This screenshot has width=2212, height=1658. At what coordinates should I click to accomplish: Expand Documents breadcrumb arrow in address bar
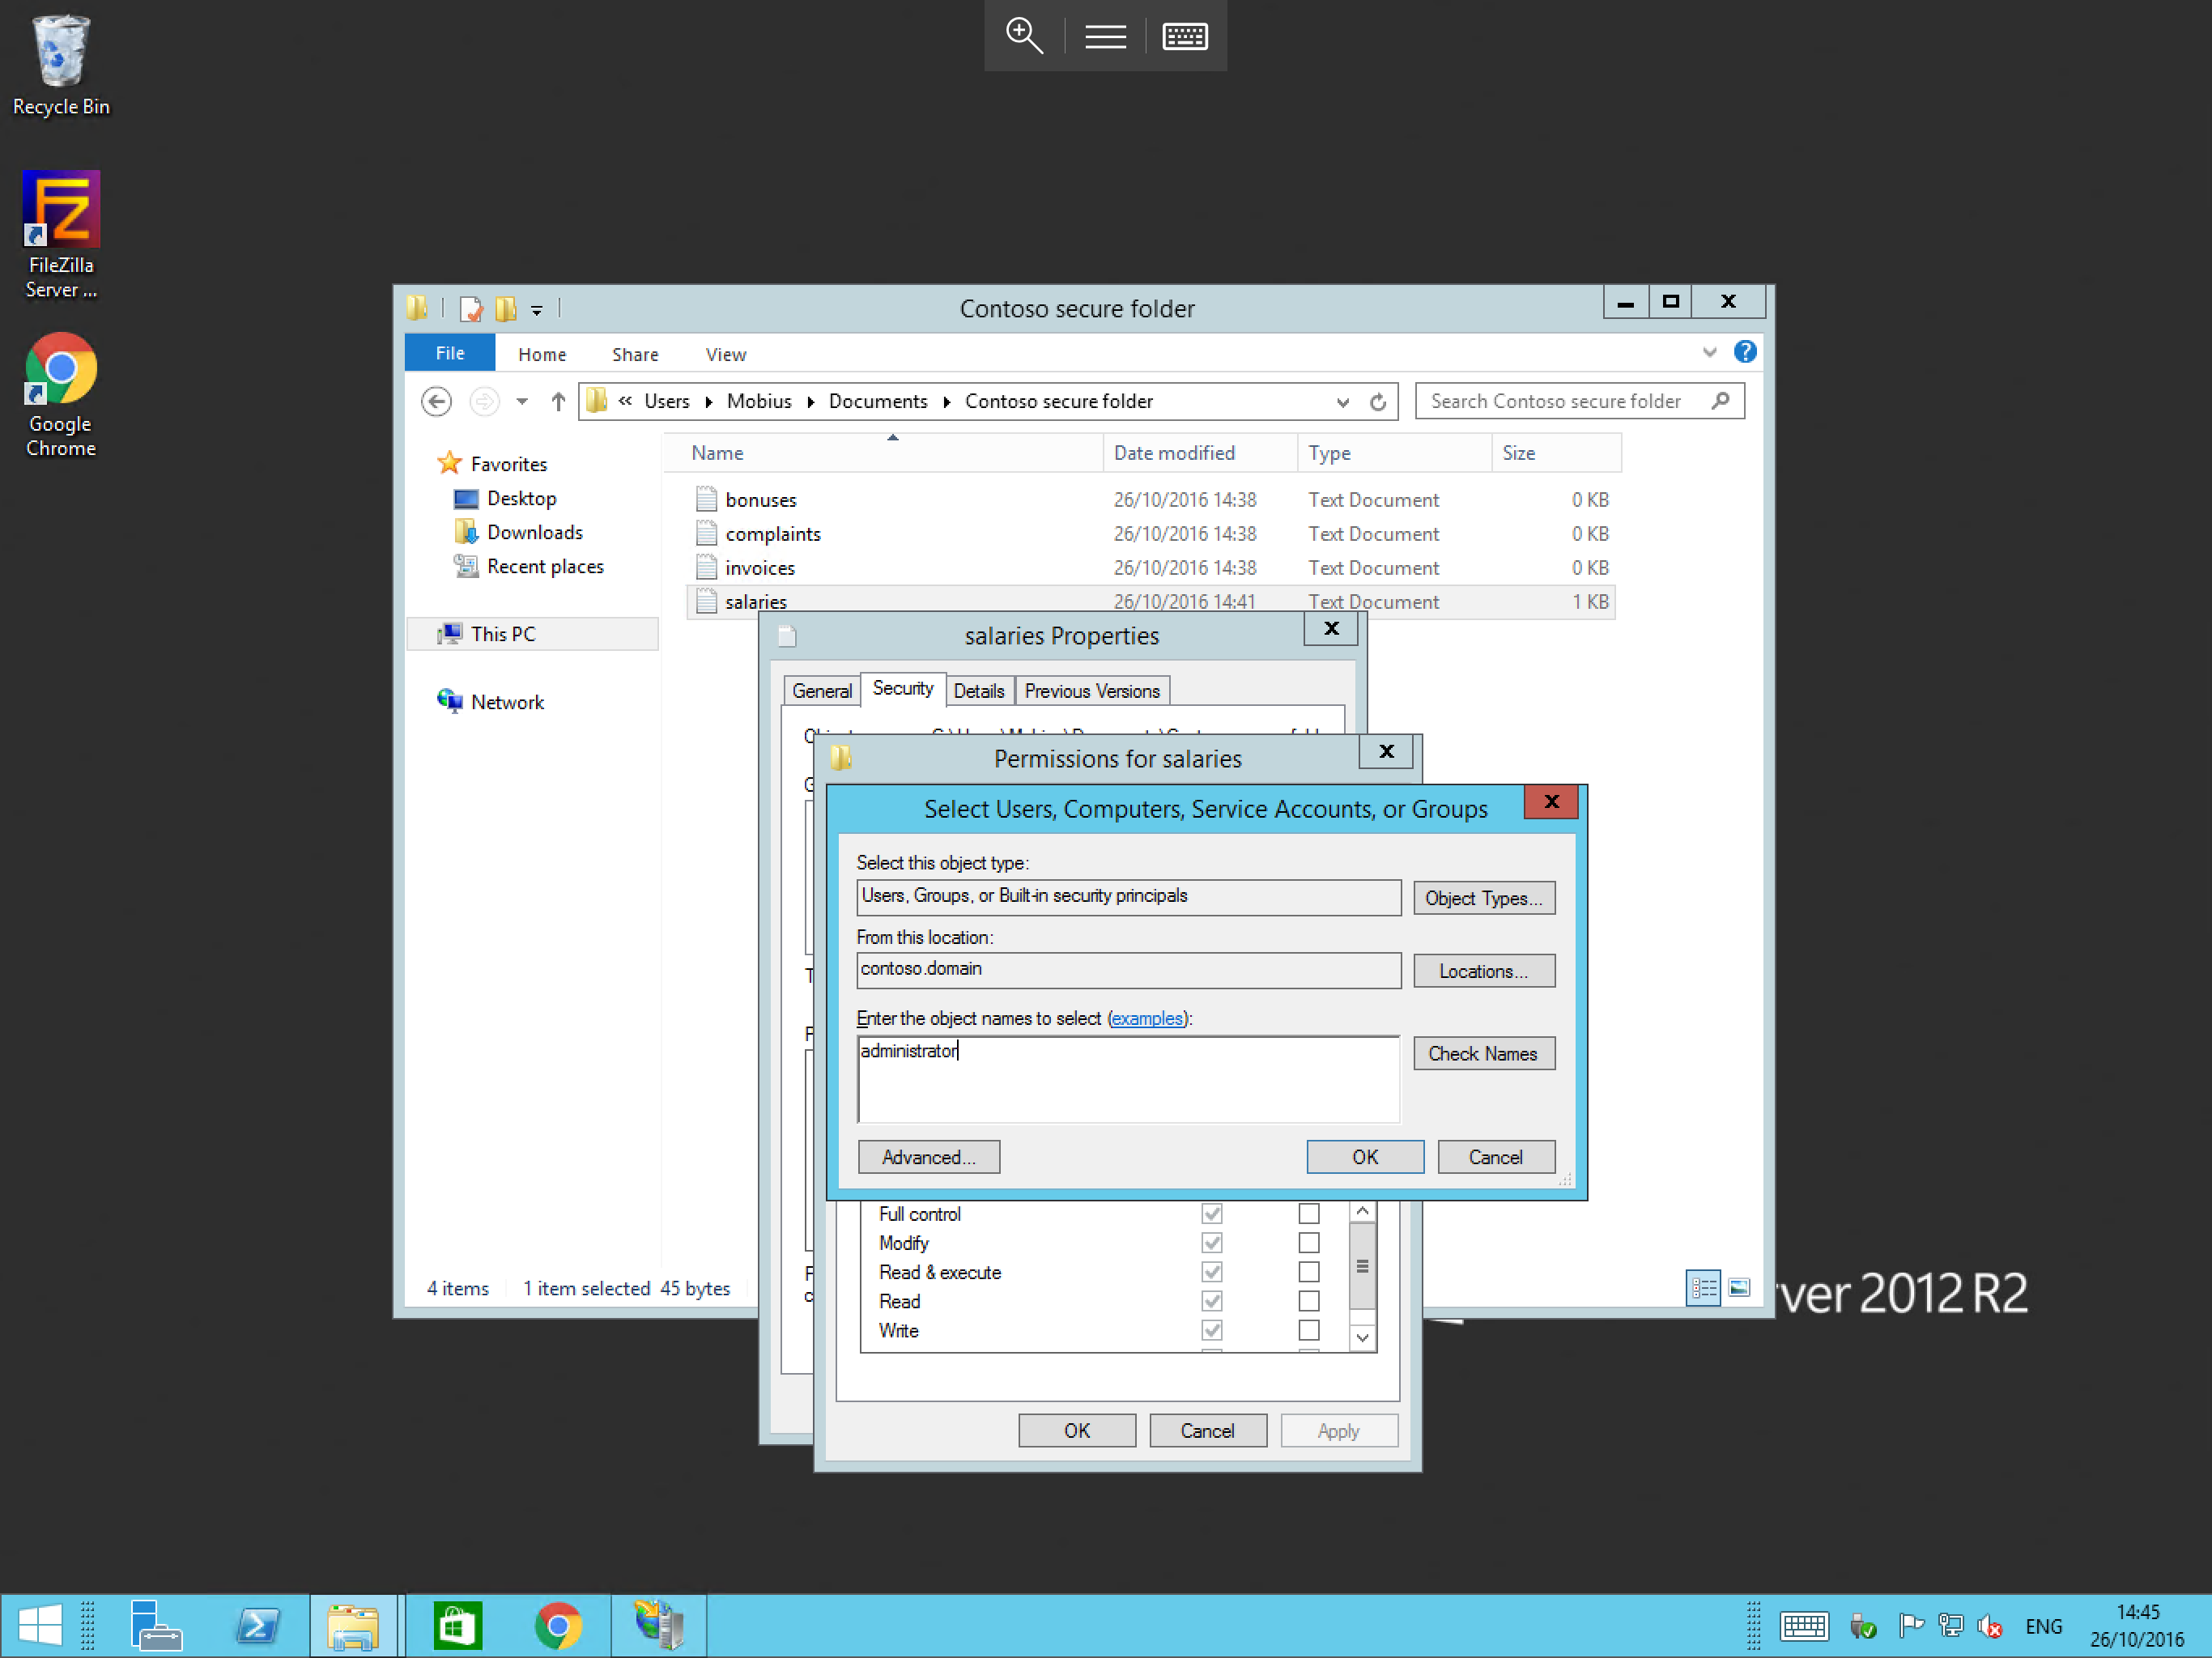point(946,402)
